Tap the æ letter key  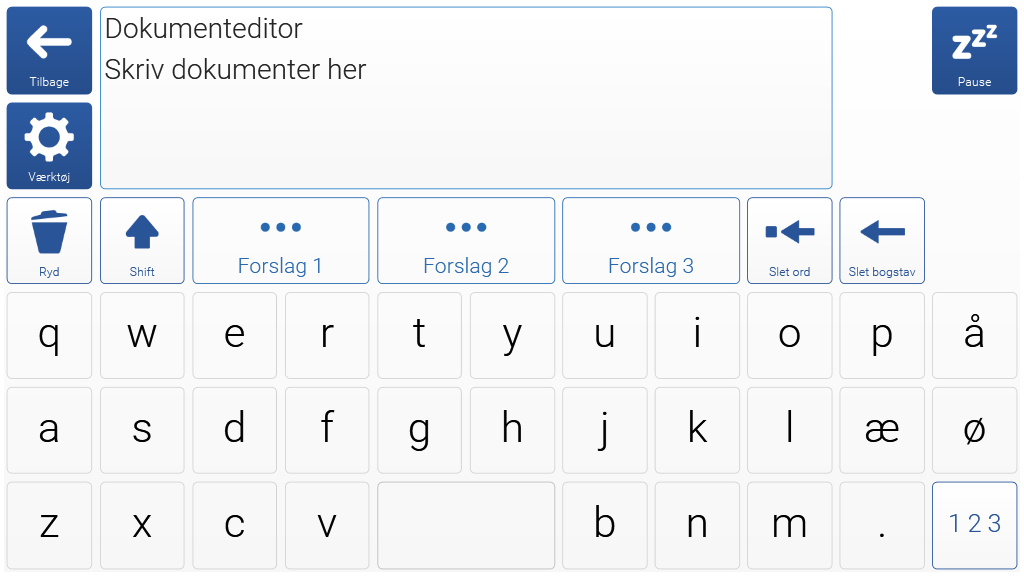pos(882,430)
